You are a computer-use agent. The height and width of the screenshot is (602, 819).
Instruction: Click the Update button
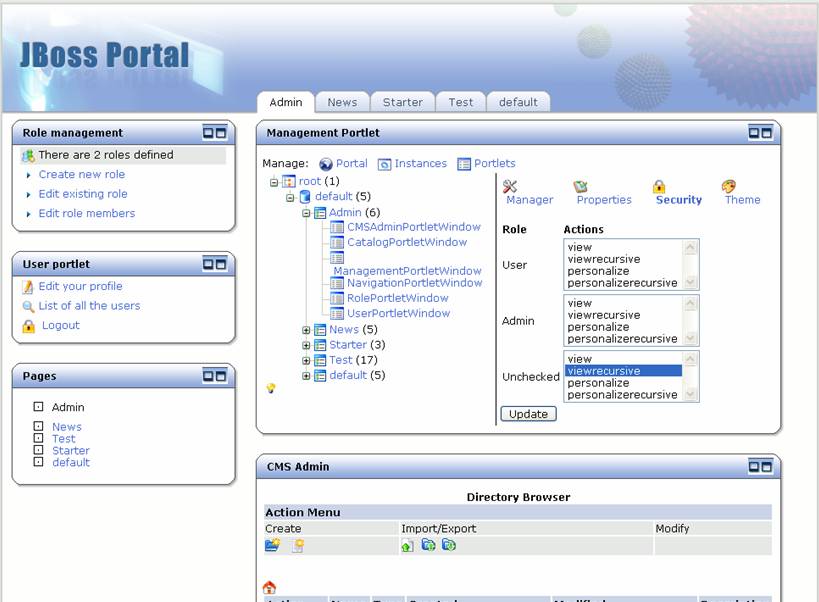(x=528, y=414)
